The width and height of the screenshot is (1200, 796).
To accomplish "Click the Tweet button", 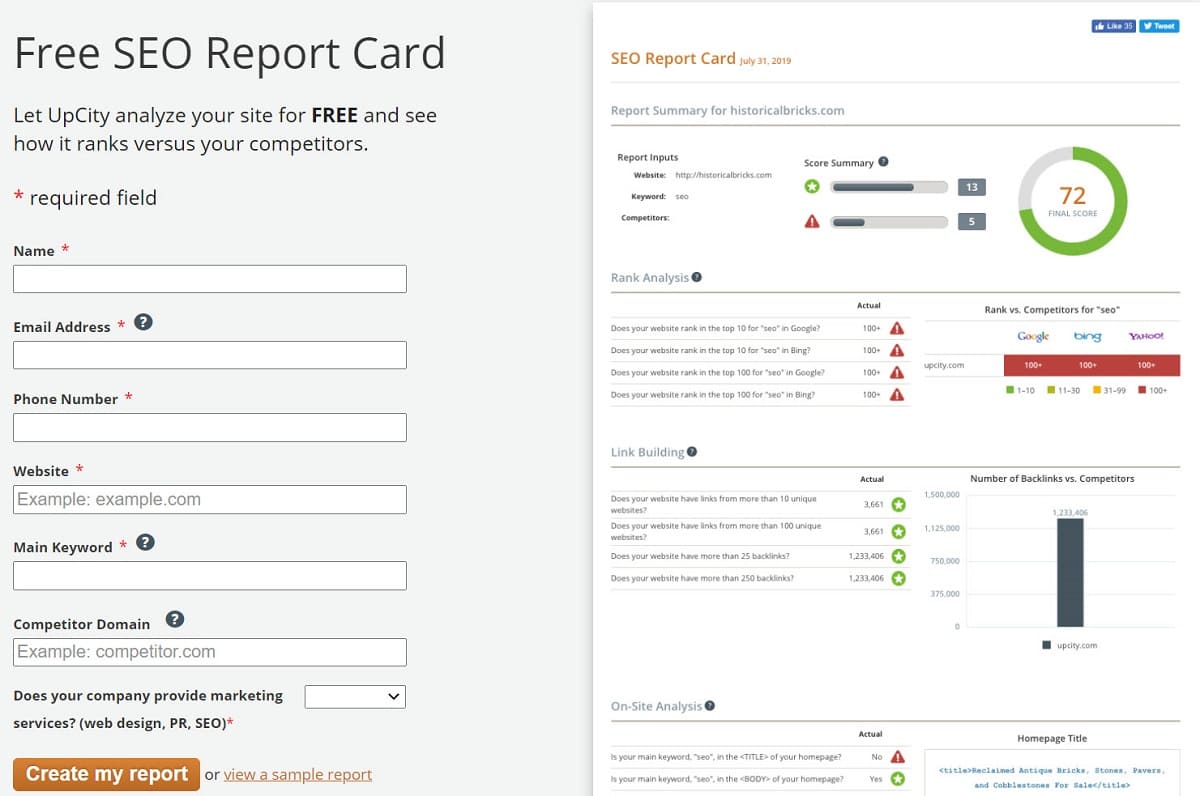I will [x=1160, y=26].
